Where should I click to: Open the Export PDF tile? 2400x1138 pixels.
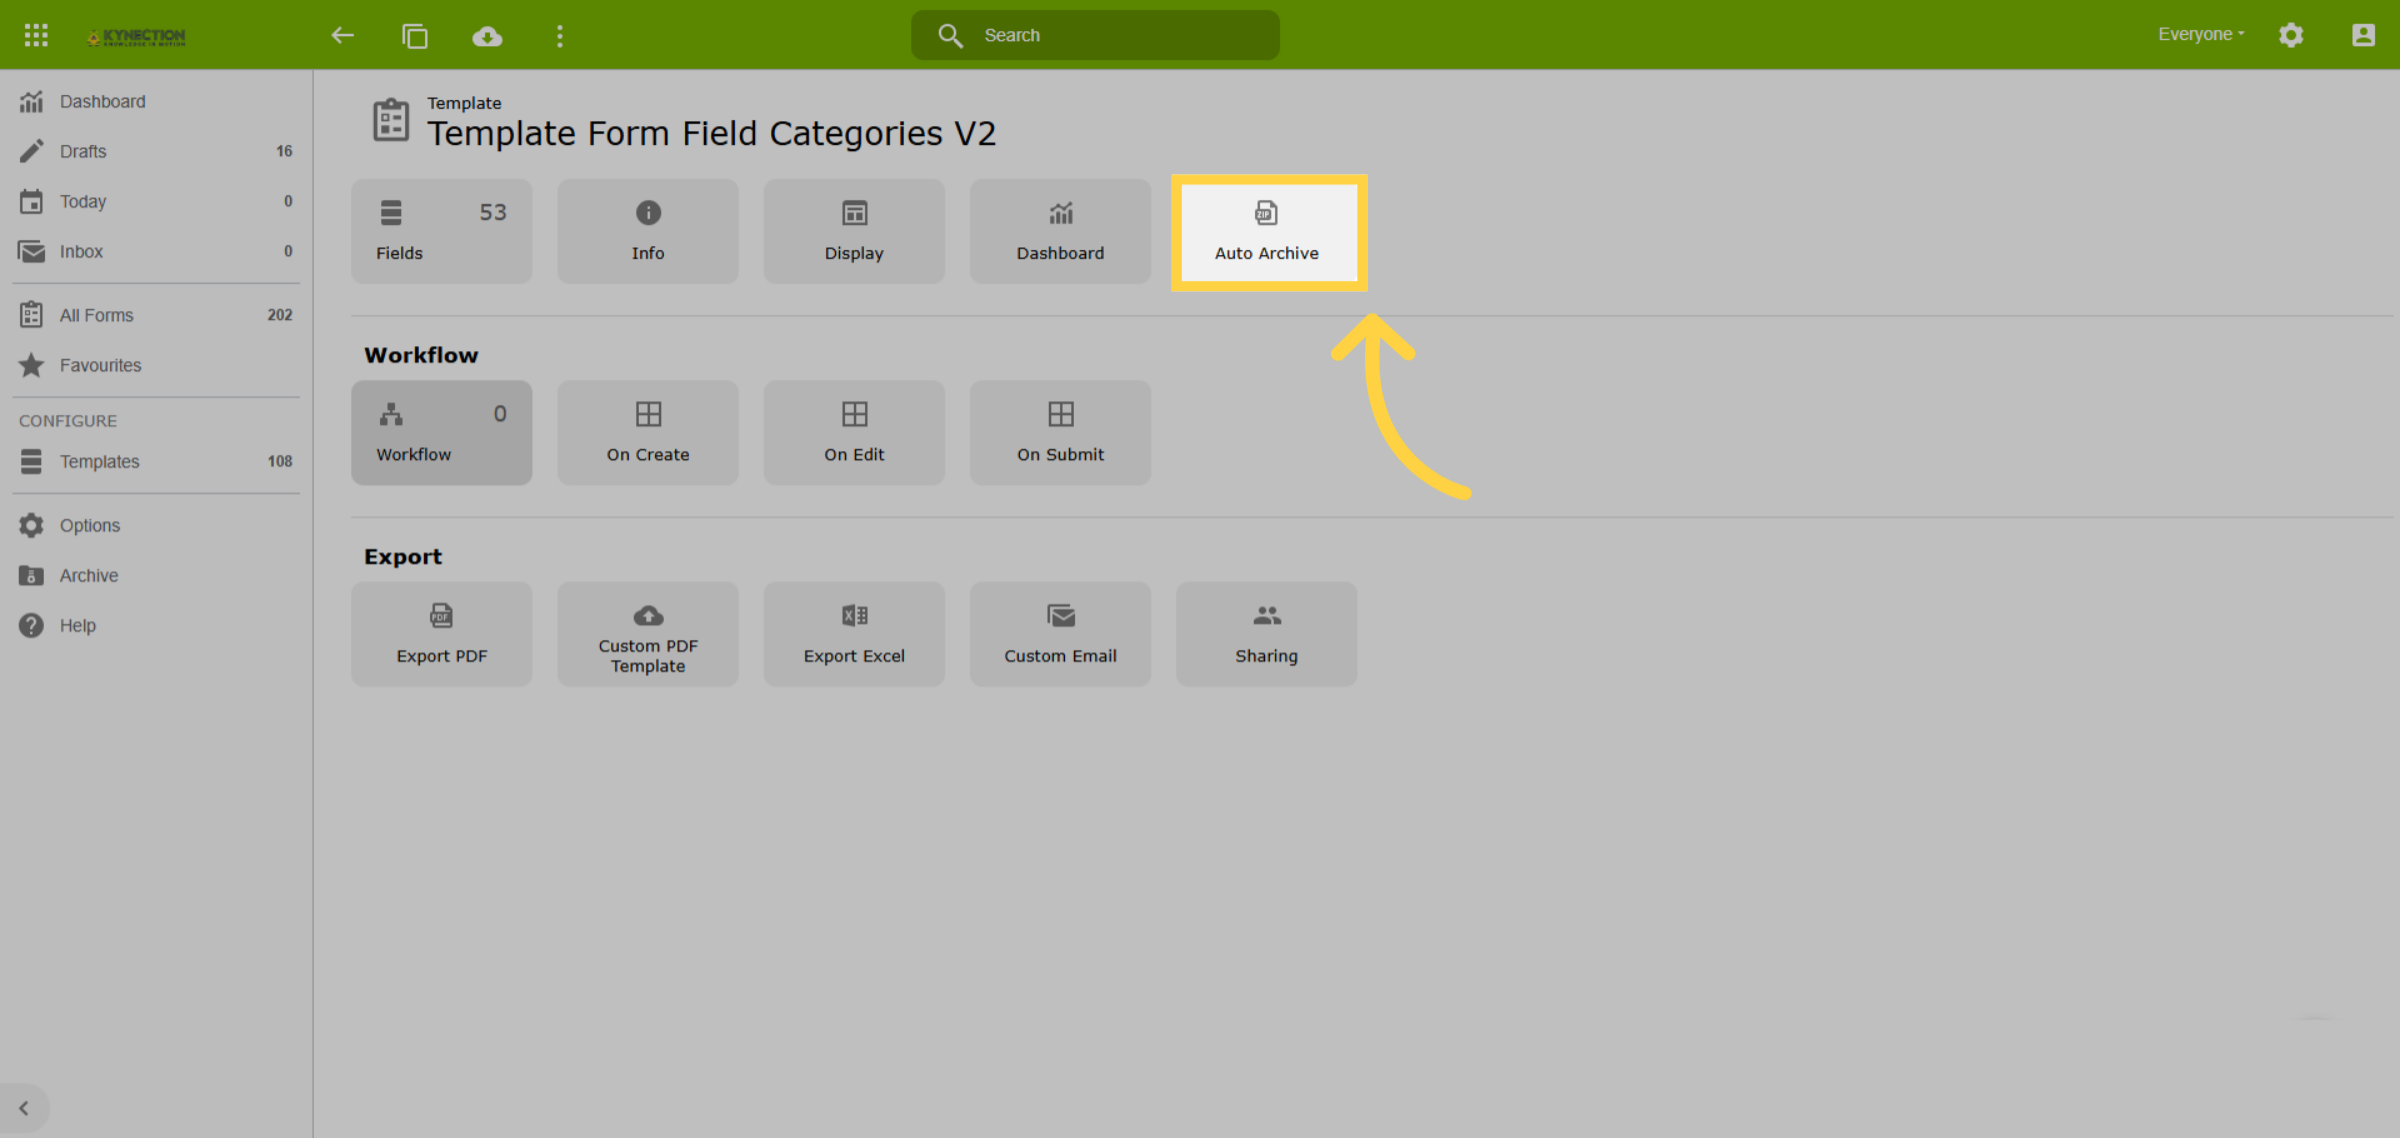(x=442, y=634)
